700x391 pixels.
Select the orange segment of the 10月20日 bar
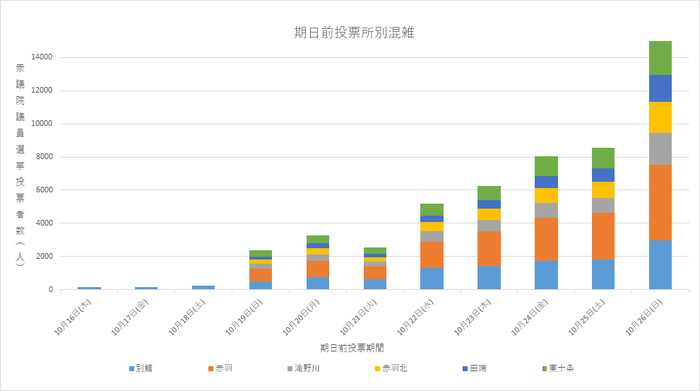tap(318, 269)
